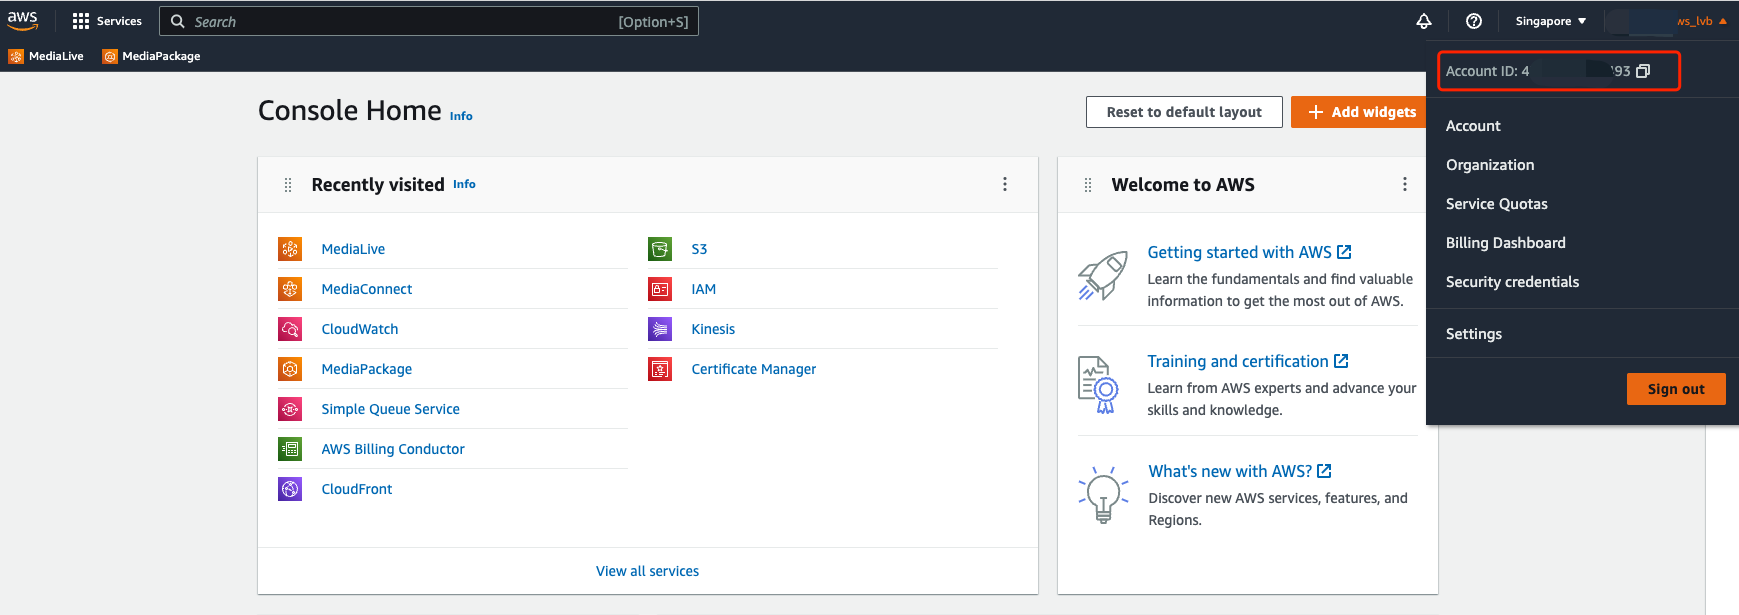Click the CloudFront service icon

pyautogui.click(x=290, y=489)
